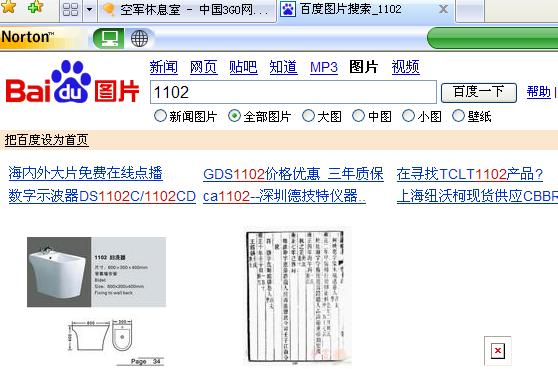Select the 壁纸 radio button
The image size is (558, 369).
pyautogui.click(x=458, y=116)
